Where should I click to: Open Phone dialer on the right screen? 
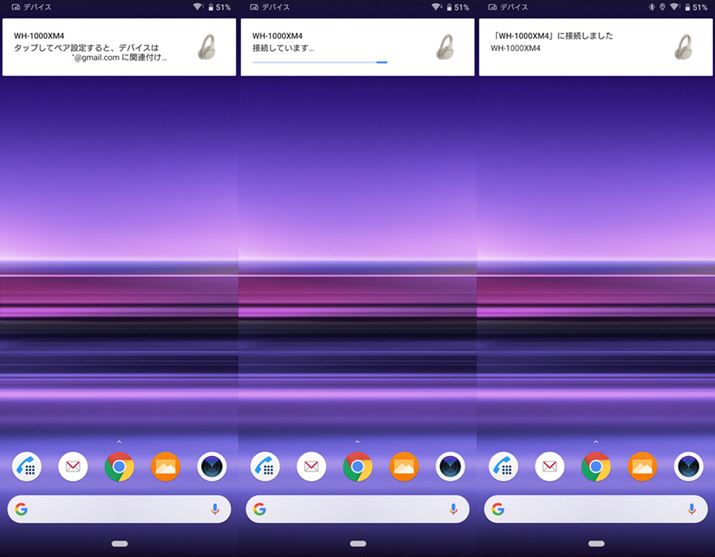[x=503, y=466]
